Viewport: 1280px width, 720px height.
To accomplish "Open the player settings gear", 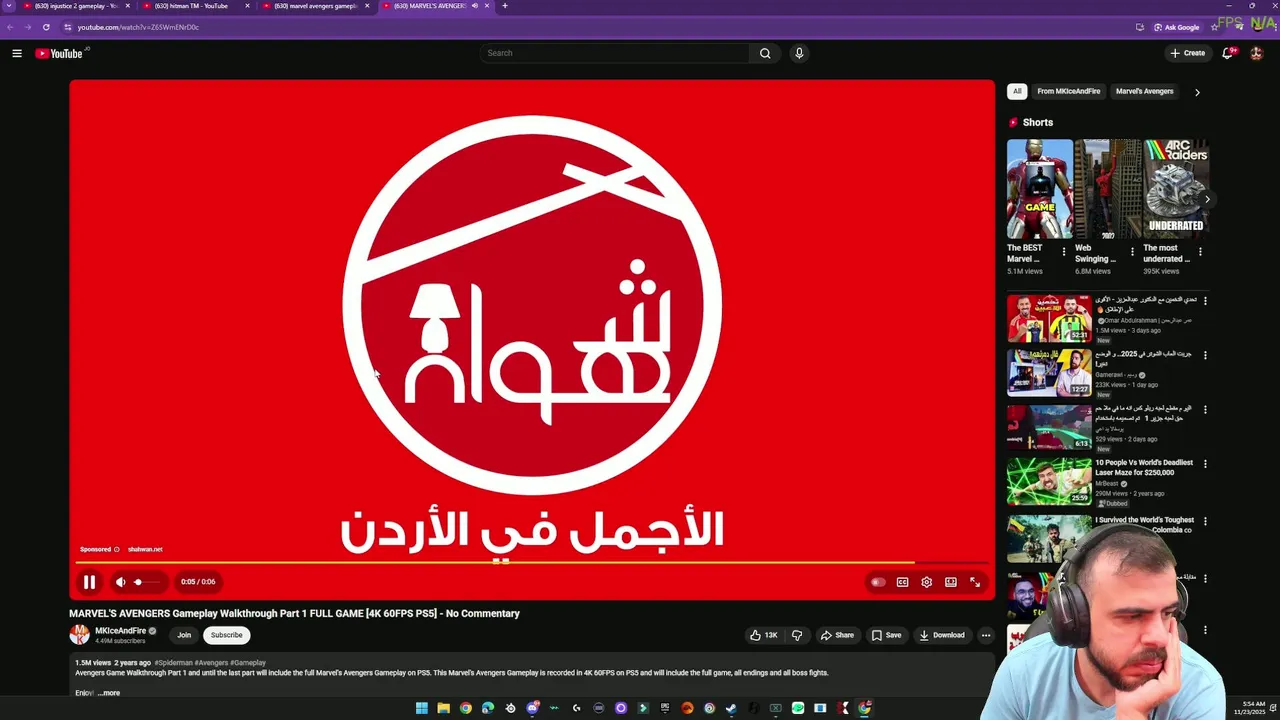I will [x=926, y=582].
